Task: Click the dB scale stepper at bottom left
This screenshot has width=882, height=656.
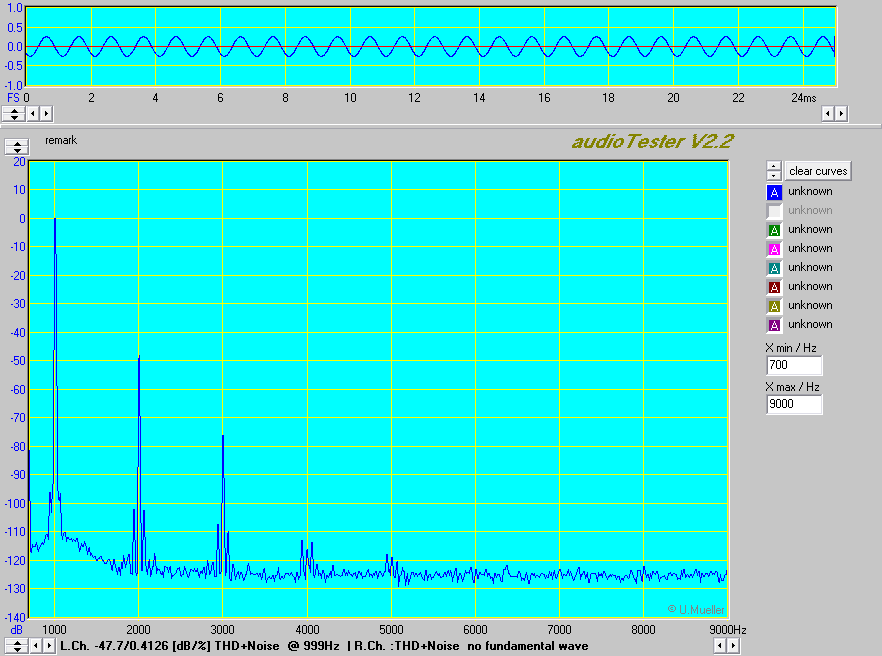Action: (x=17, y=646)
